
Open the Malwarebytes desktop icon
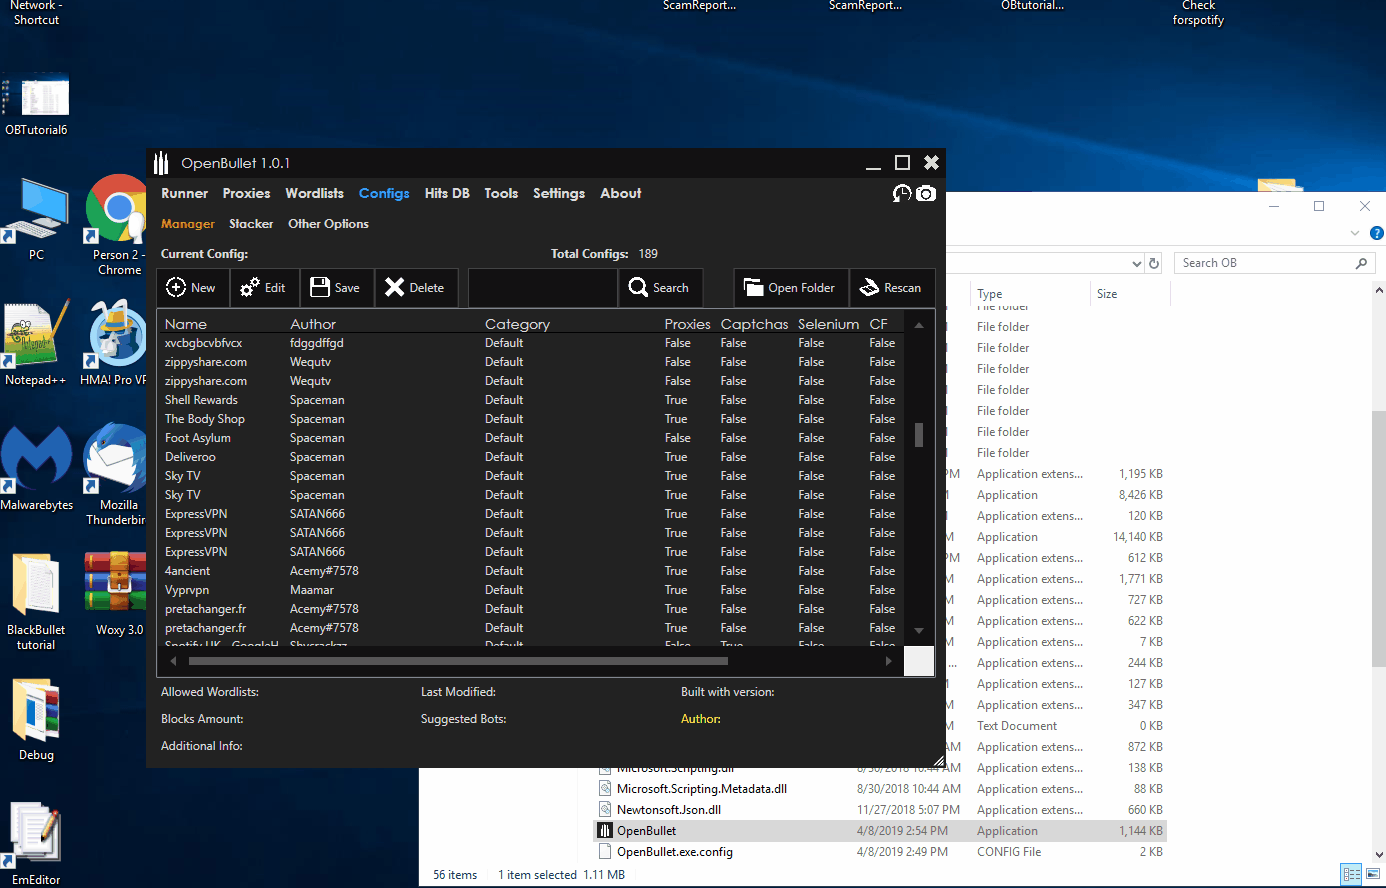[x=37, y=468]
